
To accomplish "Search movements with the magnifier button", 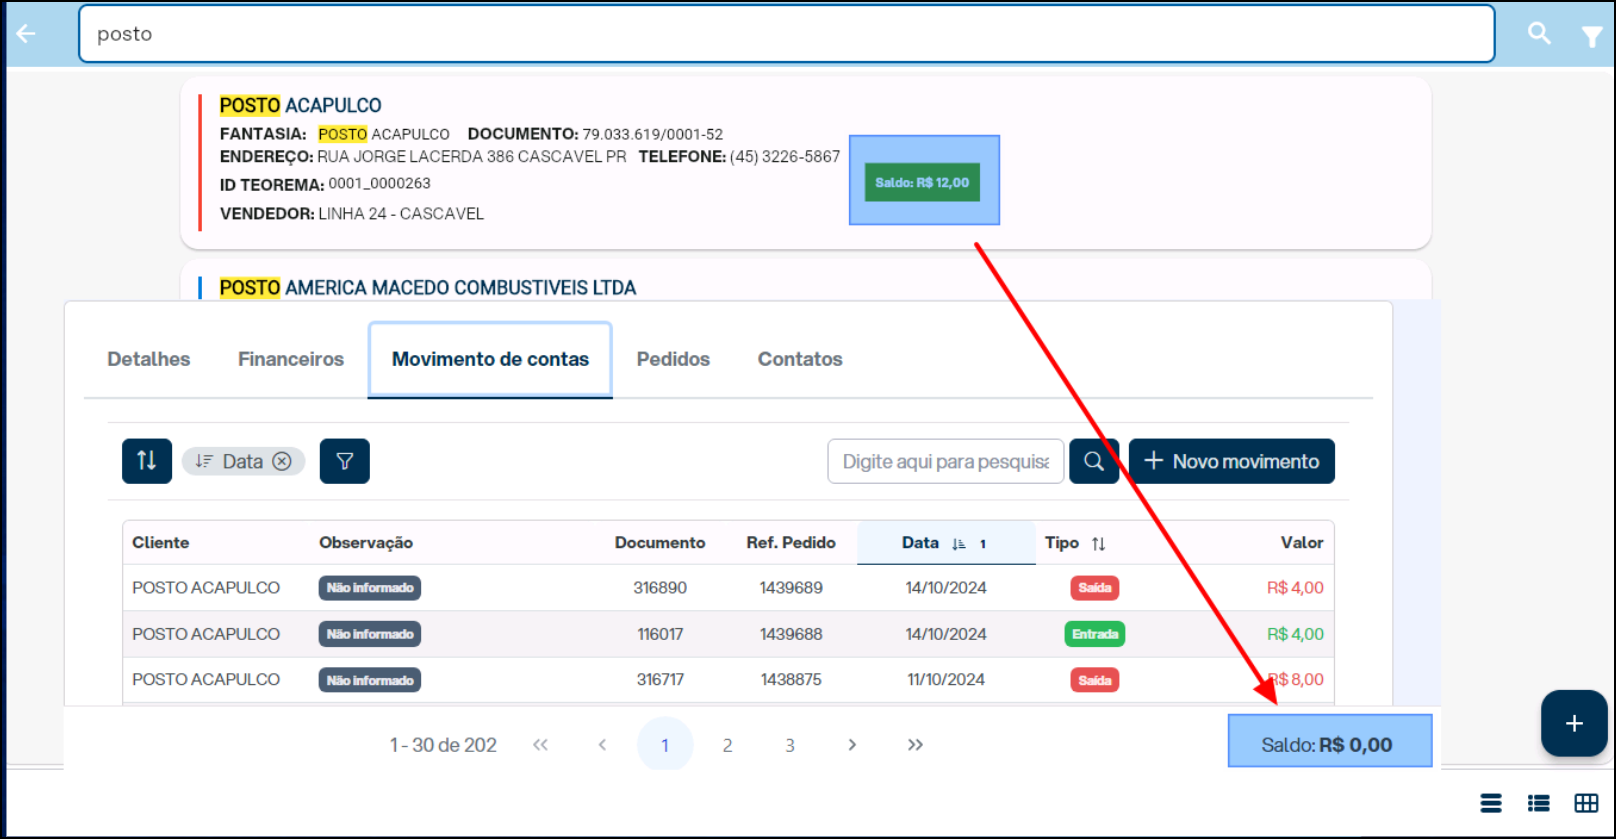I will pos(1094,461).
